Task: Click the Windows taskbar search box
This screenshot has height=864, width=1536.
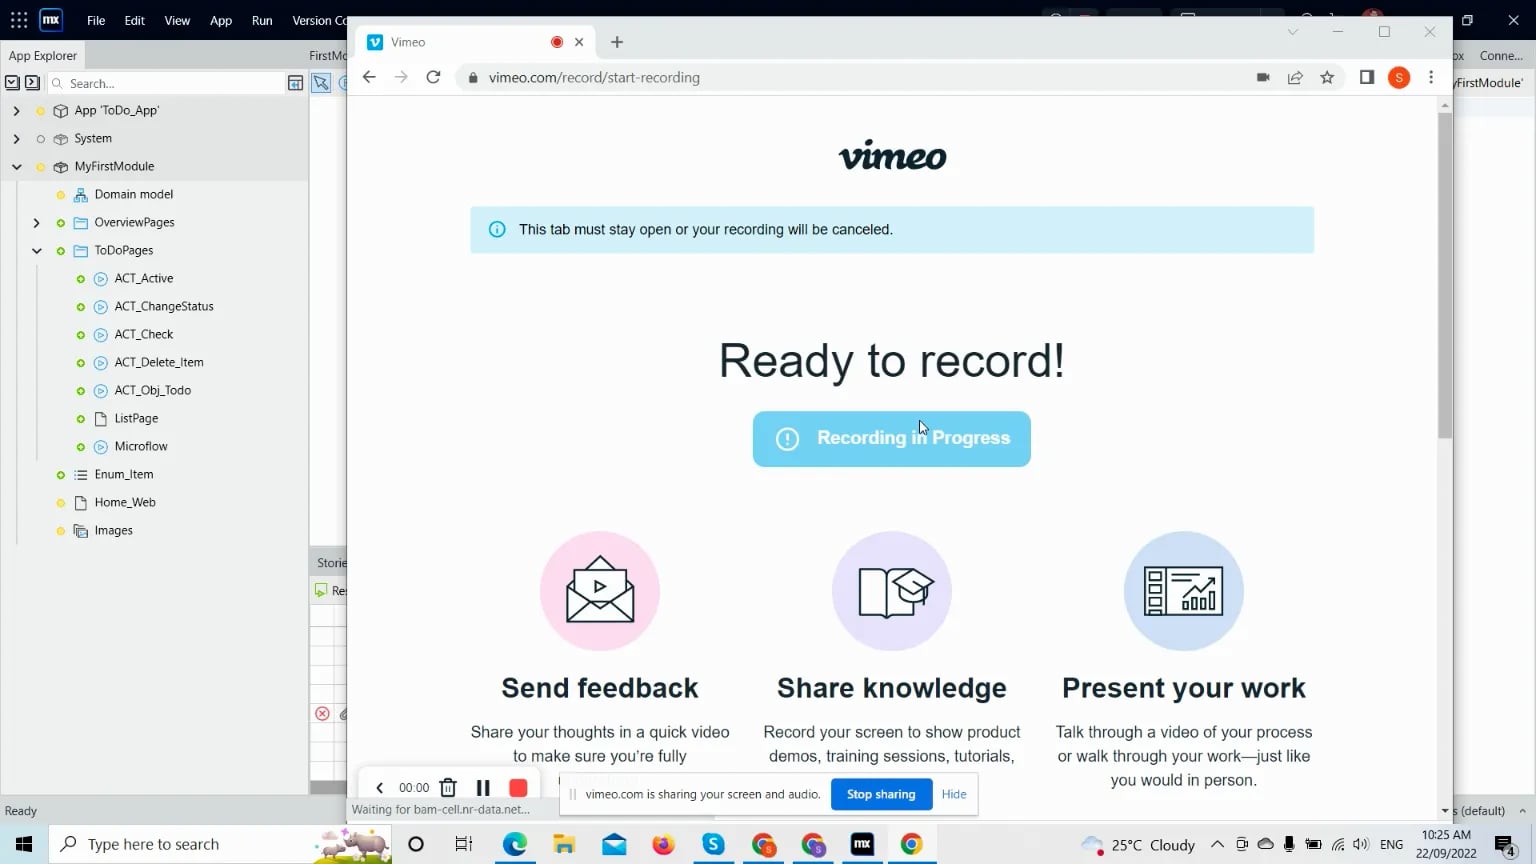Action: pos(222,844)
